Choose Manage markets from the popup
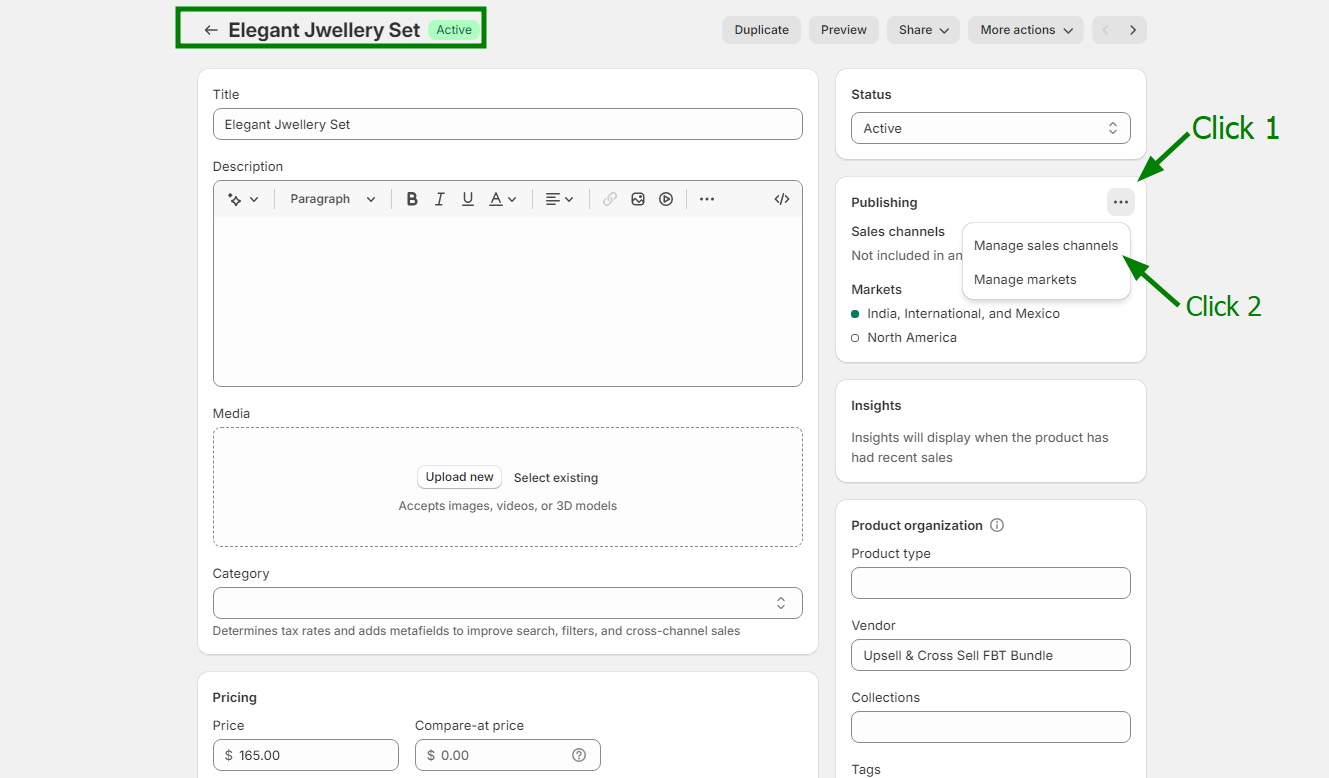This screenshot has width=1329, height=778. click(x=1025, y=280)
